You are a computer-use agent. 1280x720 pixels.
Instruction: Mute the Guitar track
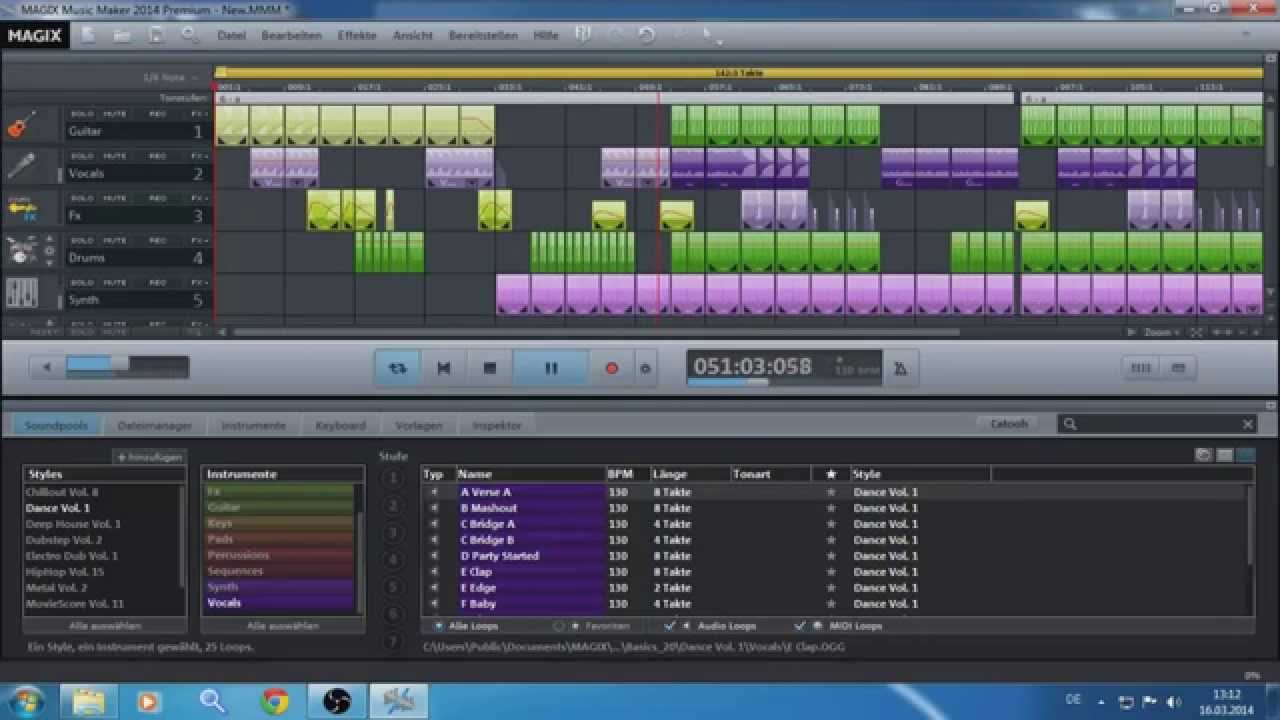(115, 114)
